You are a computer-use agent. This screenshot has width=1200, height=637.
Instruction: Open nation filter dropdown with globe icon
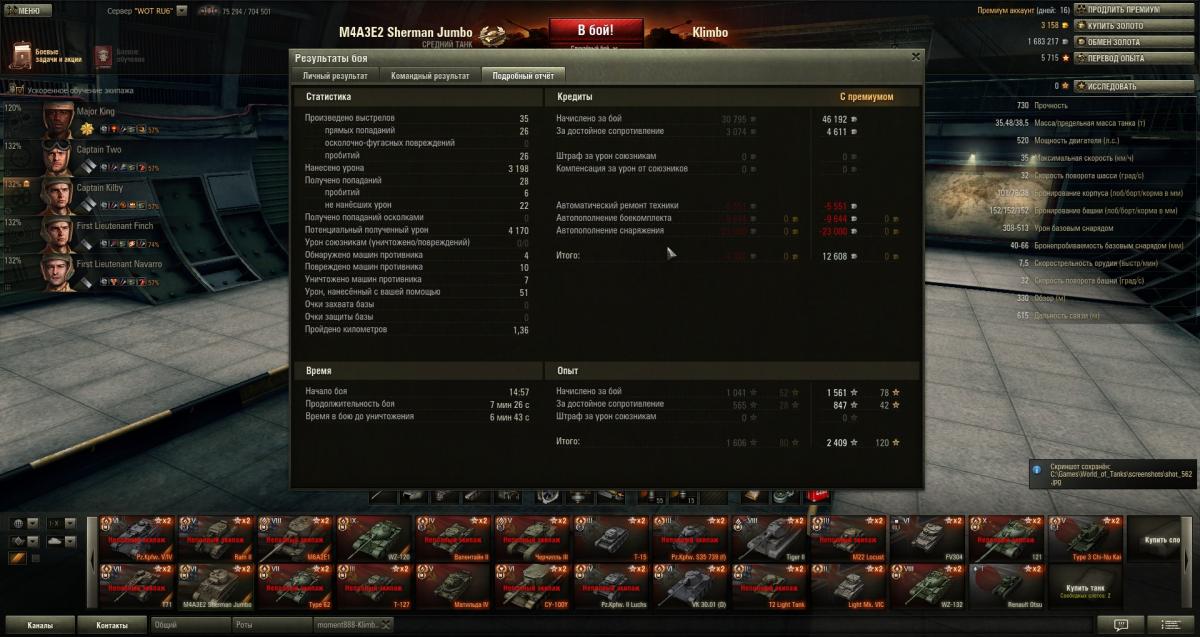coord(23,523)
